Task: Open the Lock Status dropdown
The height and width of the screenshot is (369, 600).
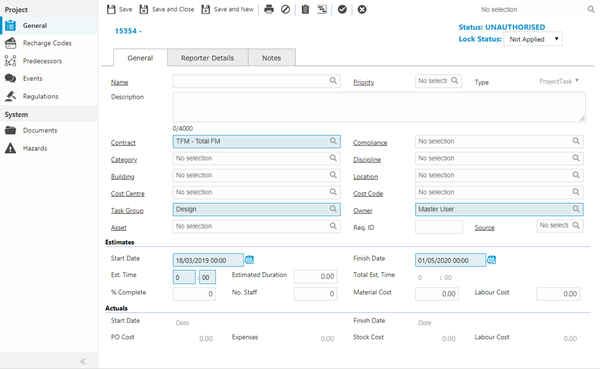Action: 533,39
